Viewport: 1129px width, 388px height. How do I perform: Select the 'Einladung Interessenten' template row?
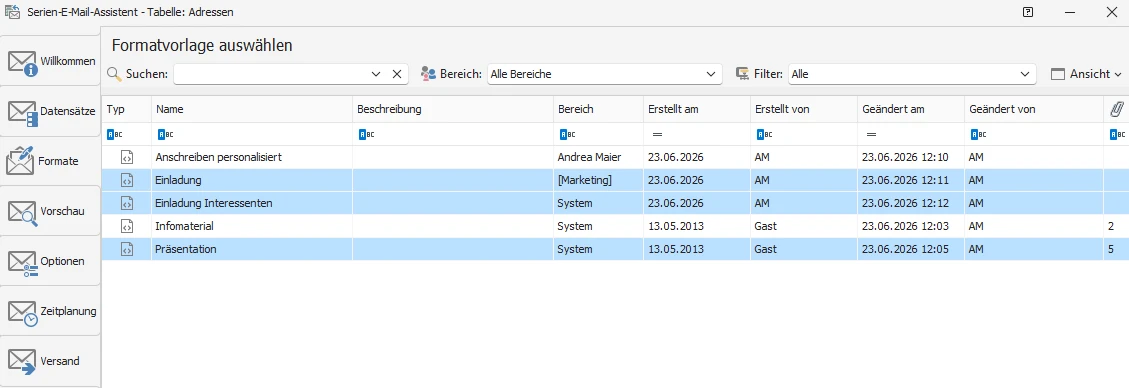point(615,203)
